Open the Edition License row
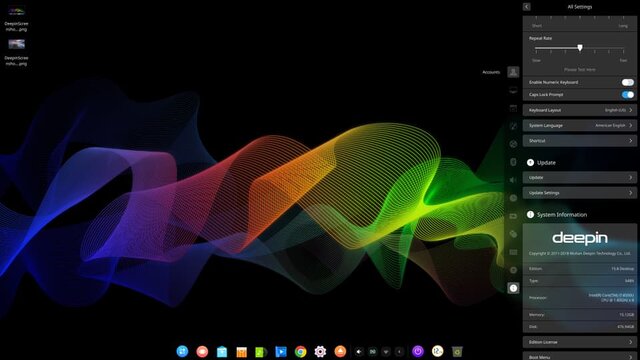The height and width of the screenshot is (360, 640). click(x=580, y=342)
